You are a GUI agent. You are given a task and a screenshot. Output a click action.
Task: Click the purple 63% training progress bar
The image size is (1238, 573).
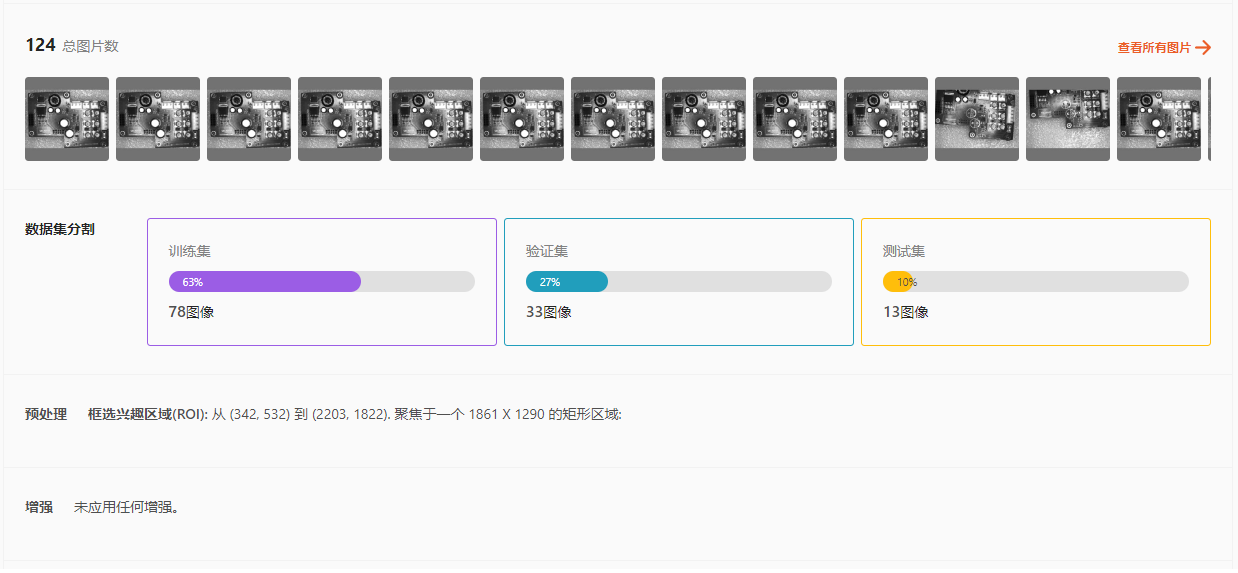265,282
